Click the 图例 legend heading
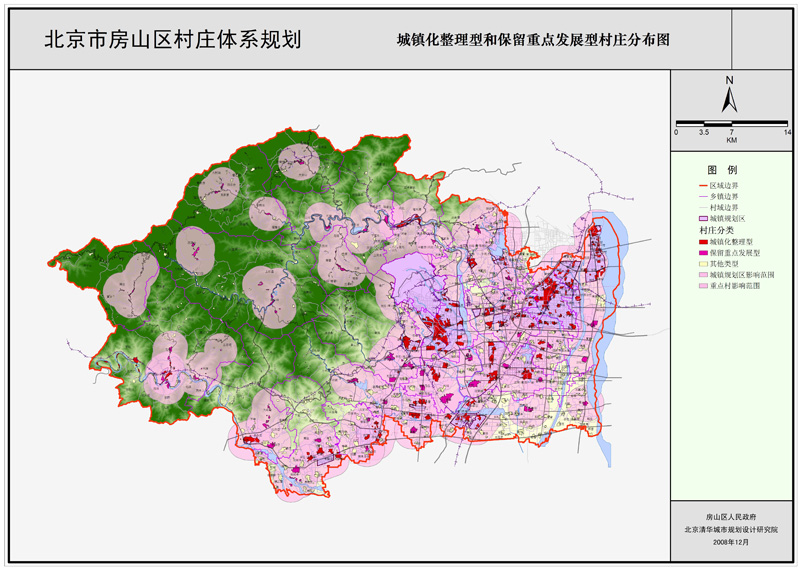This screenshot has width=800, height=569. click(722, 171)
